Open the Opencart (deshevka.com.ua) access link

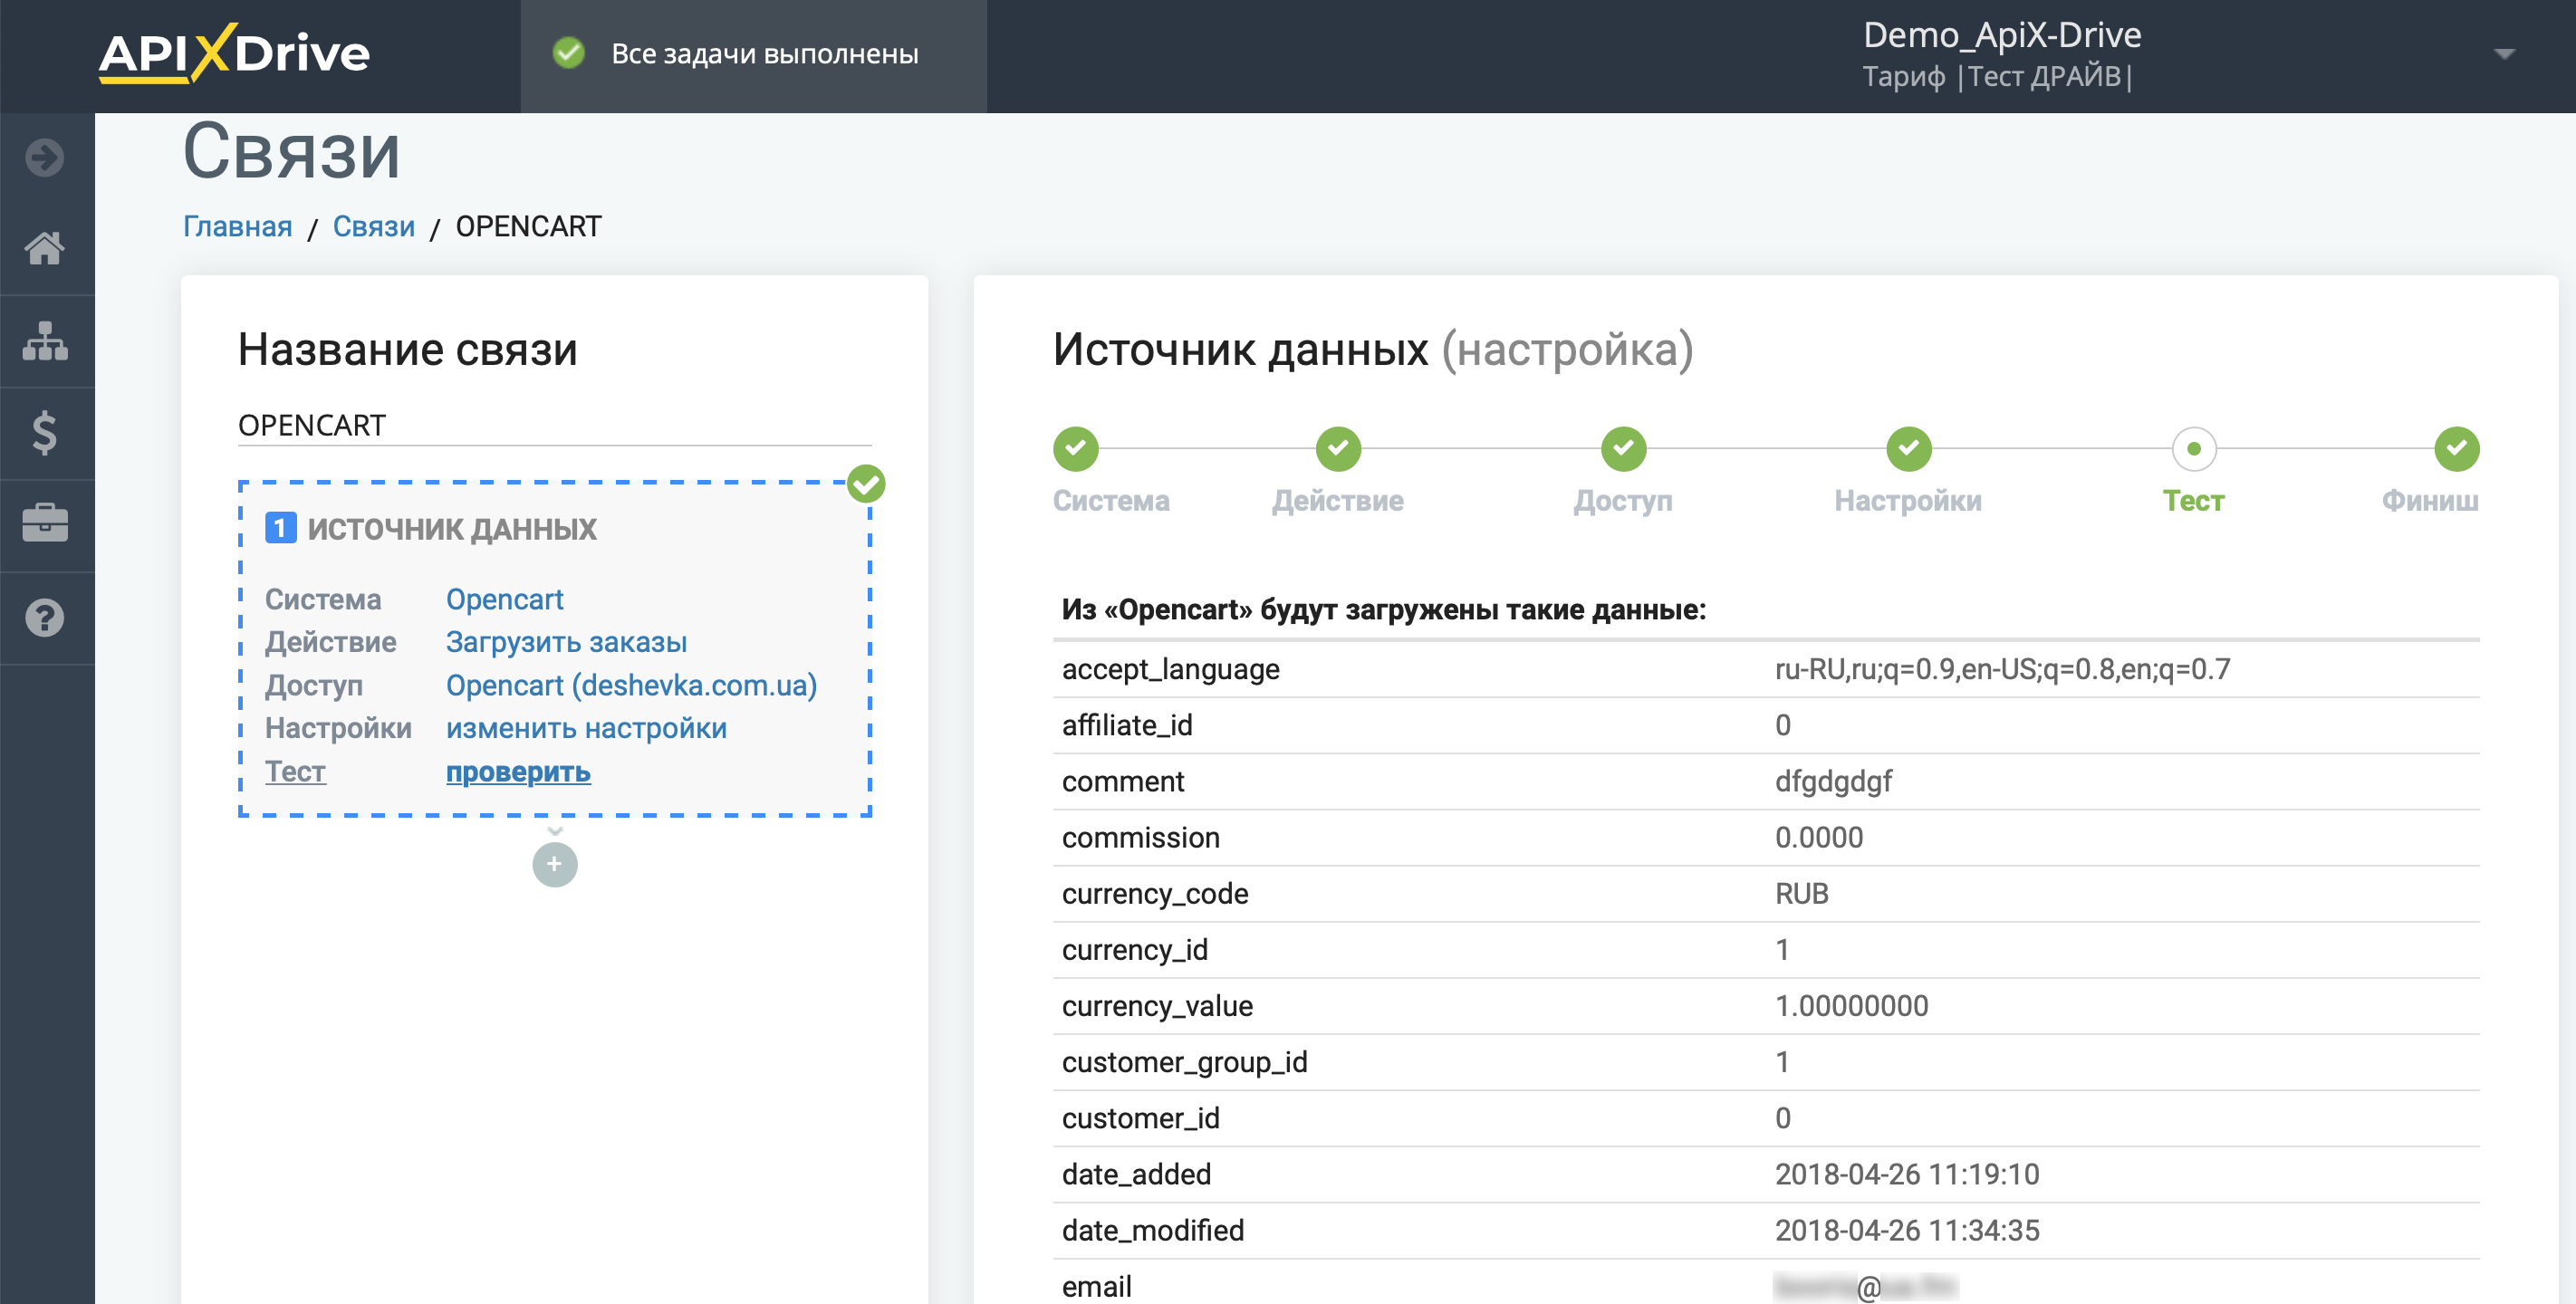tap(632, 685)
